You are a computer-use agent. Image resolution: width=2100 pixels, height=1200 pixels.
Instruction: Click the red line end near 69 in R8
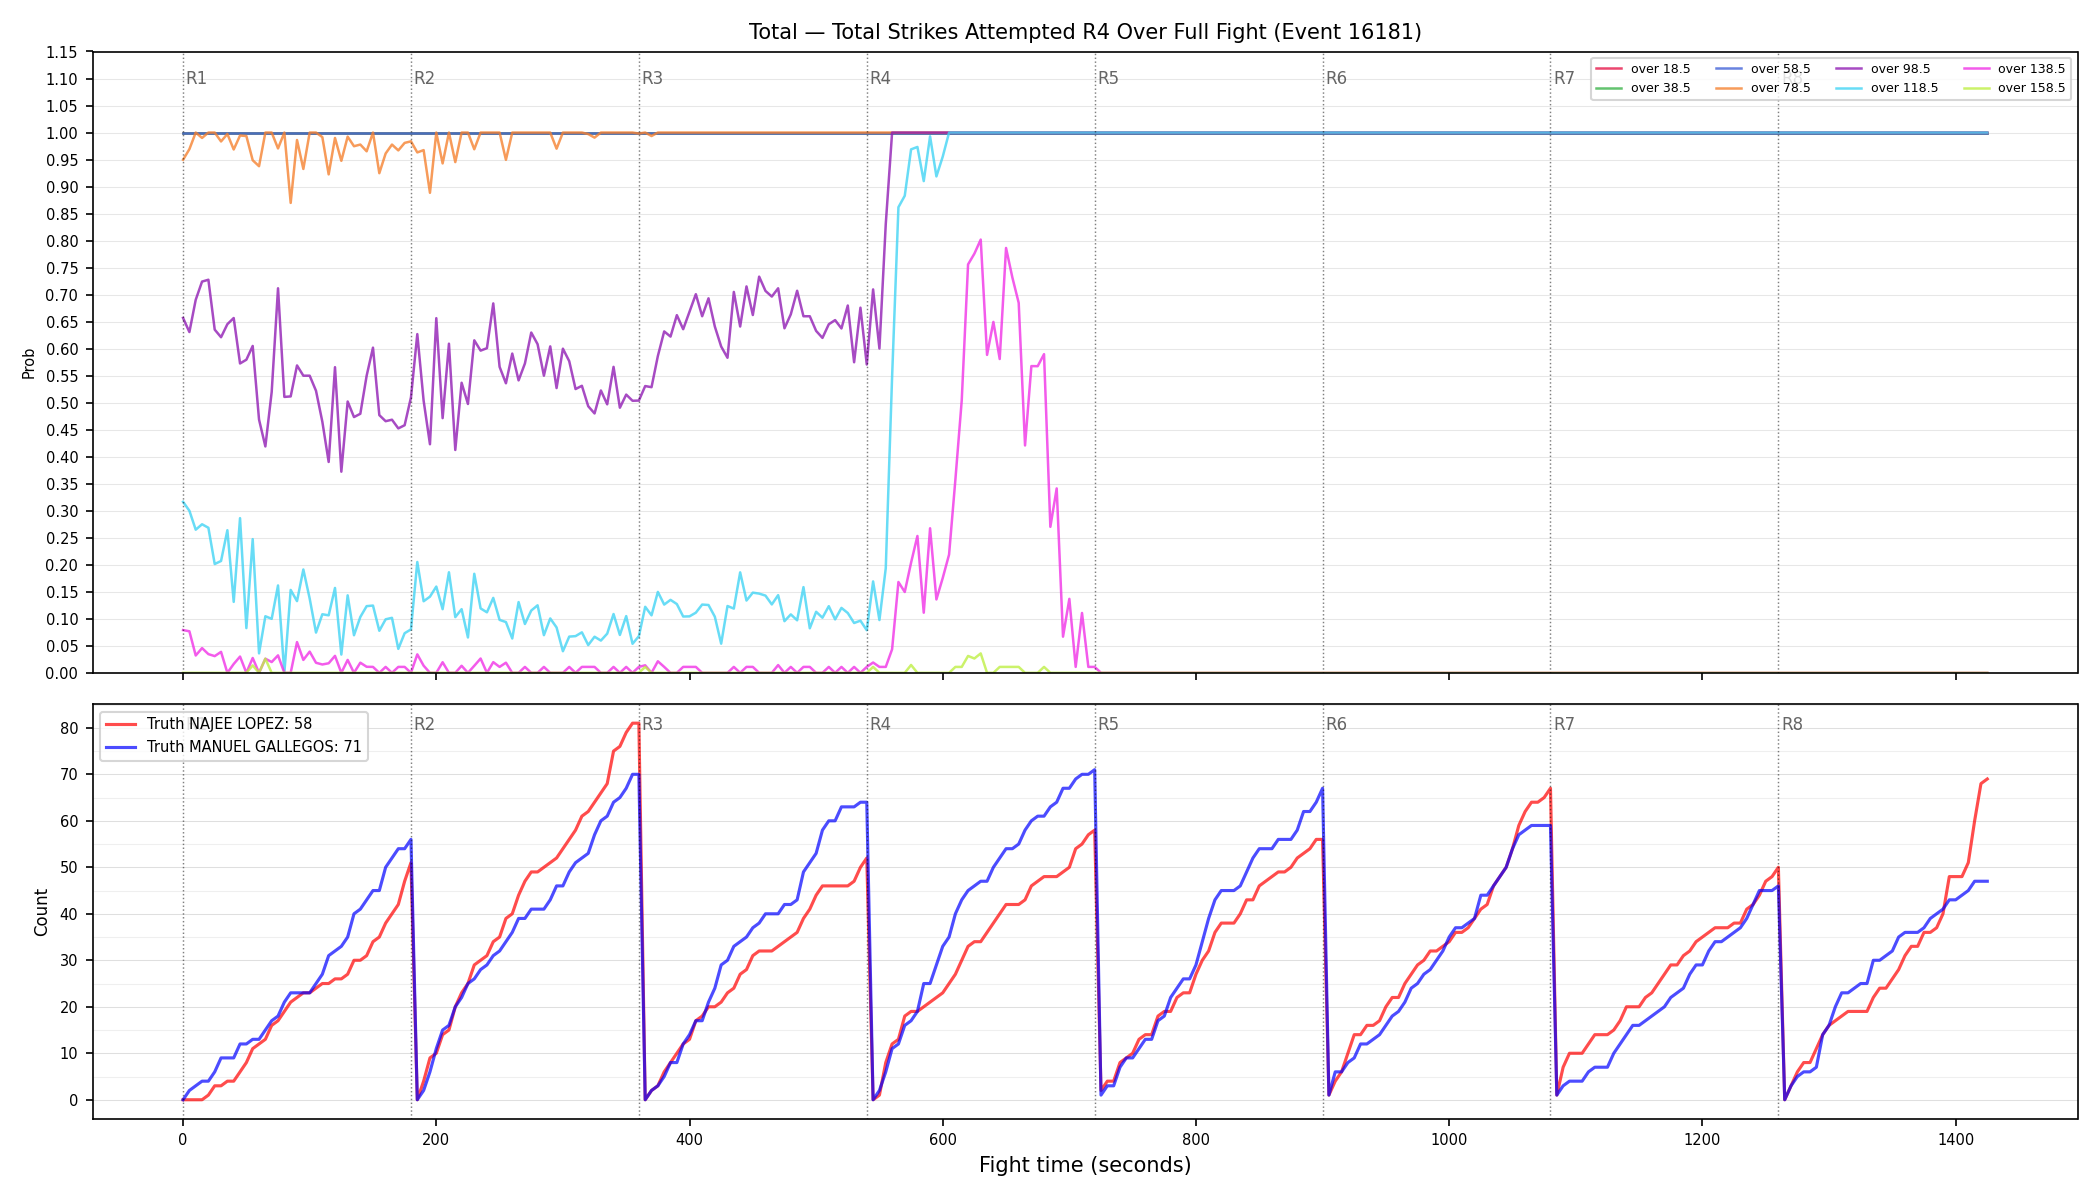(1987, 779)
